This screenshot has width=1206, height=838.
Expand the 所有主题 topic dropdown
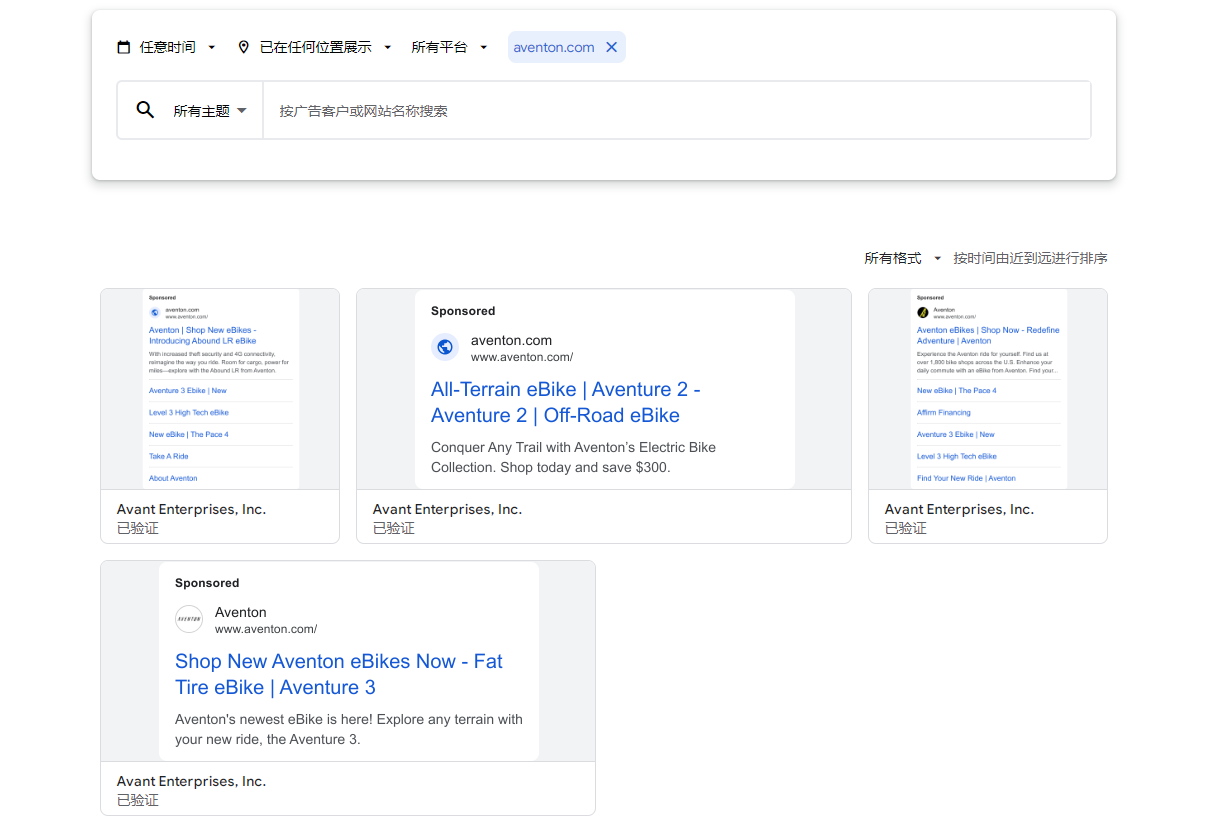pos(210,111)
